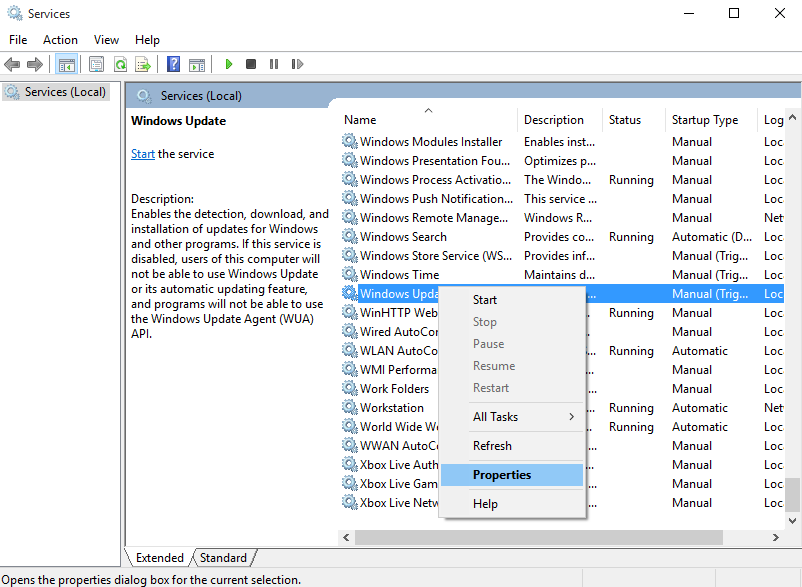Click the Pause Service toolbar icon

(x=274, y=64)
